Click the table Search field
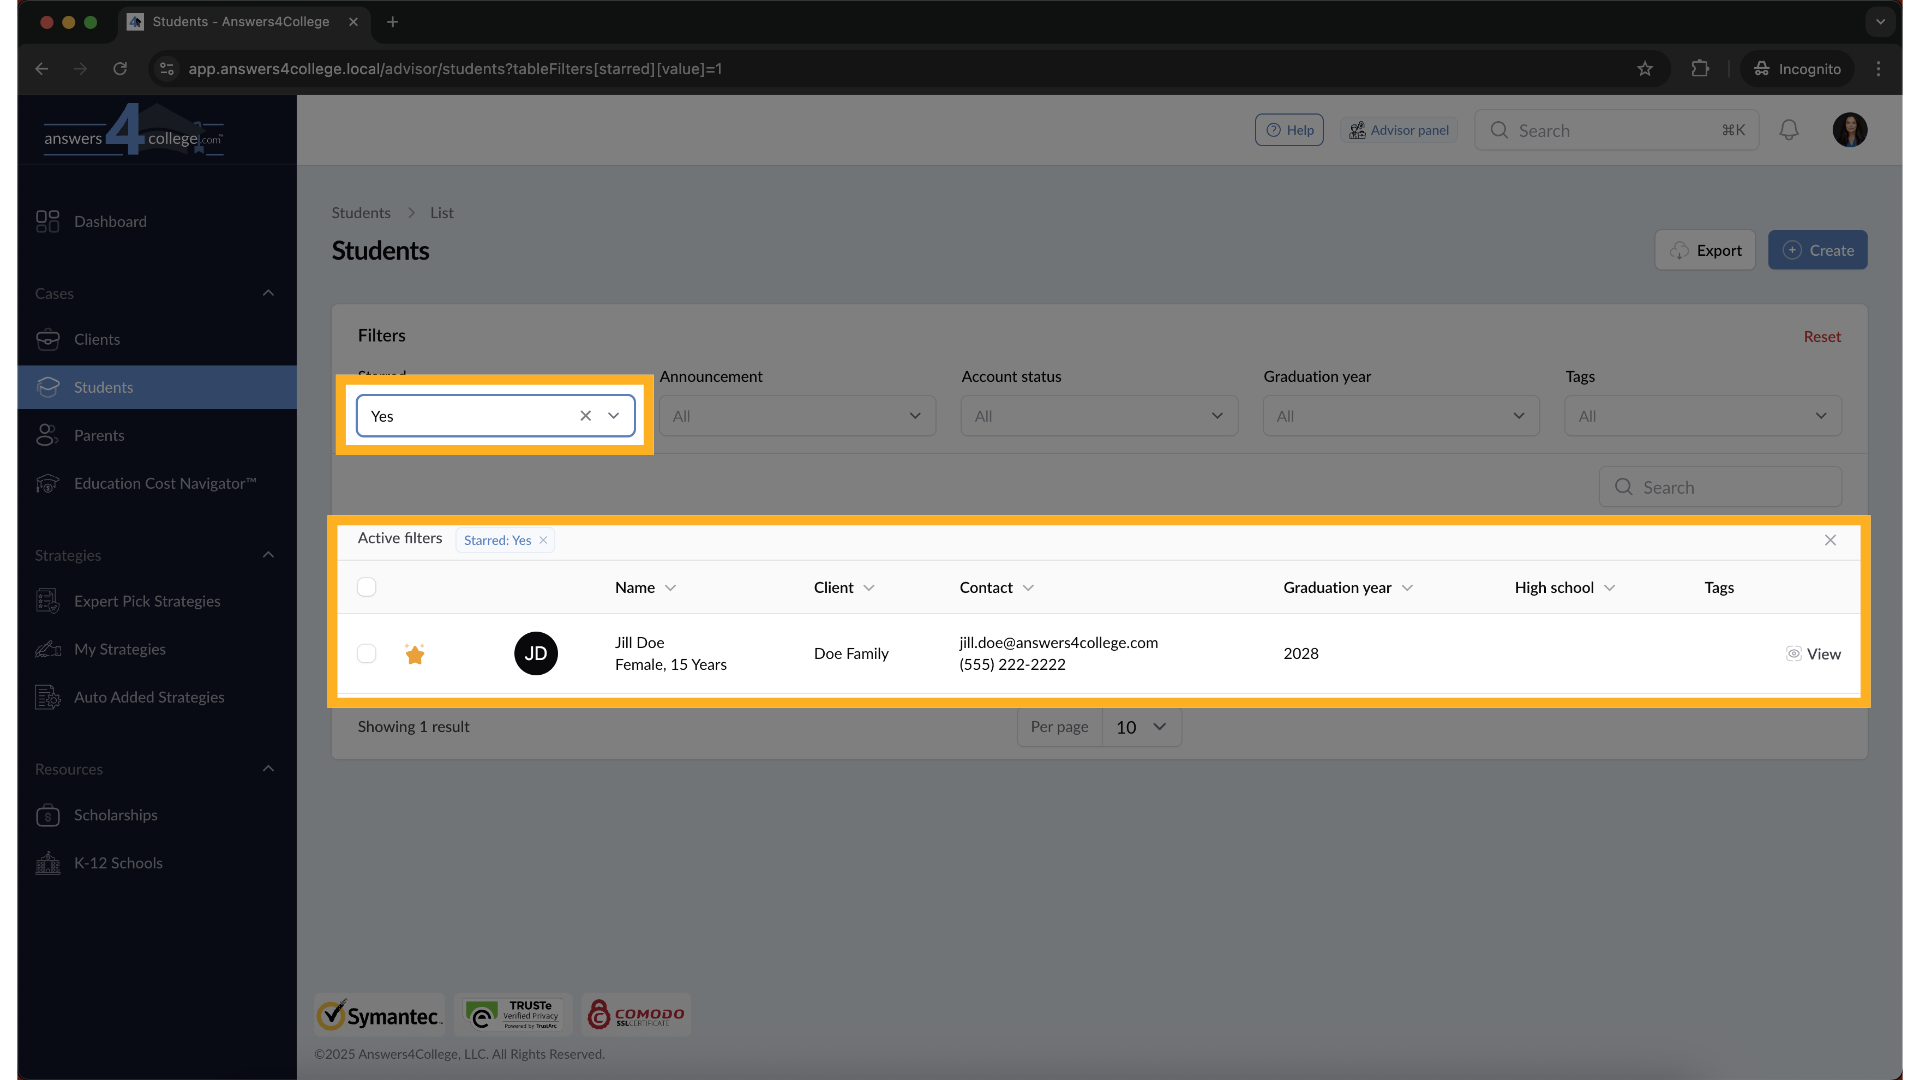1920x1080 pixels. coord(1720,486)
